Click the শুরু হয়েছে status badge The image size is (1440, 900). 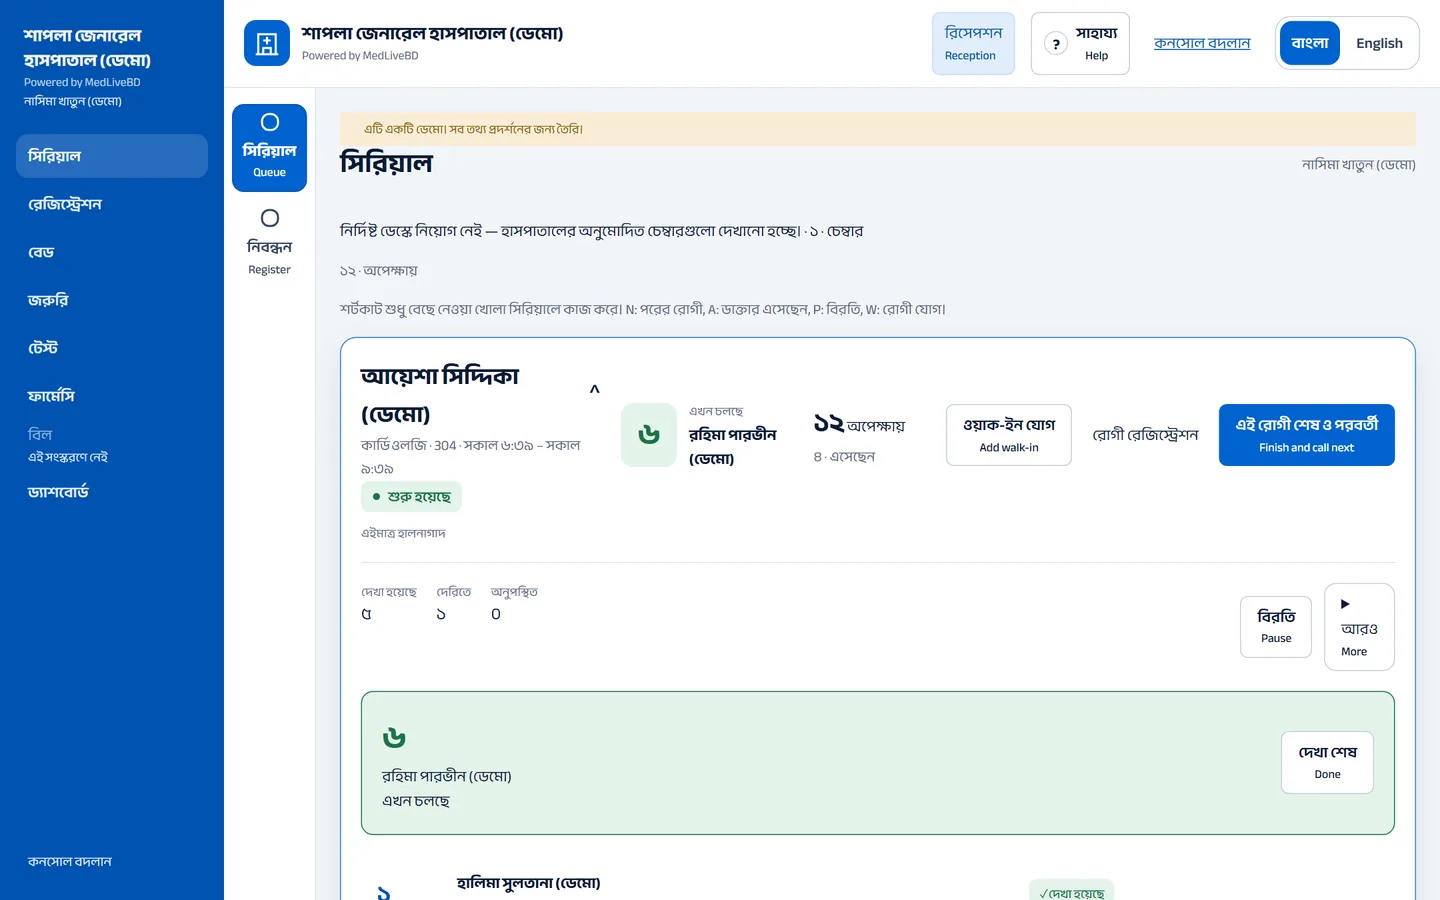pyautogui.click(x=411, y=497)
